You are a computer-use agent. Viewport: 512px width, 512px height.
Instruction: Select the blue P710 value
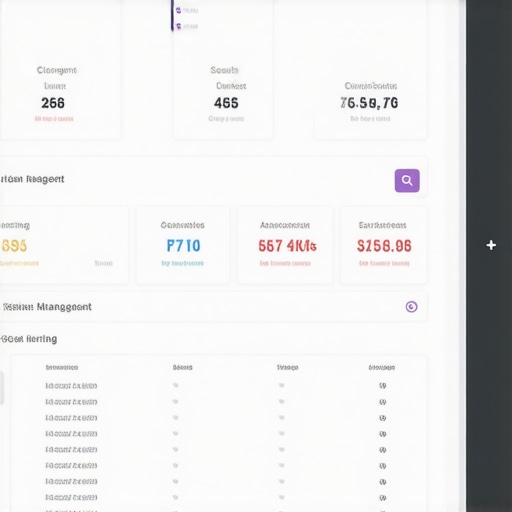pyautogui.click(x=183, y=246)
